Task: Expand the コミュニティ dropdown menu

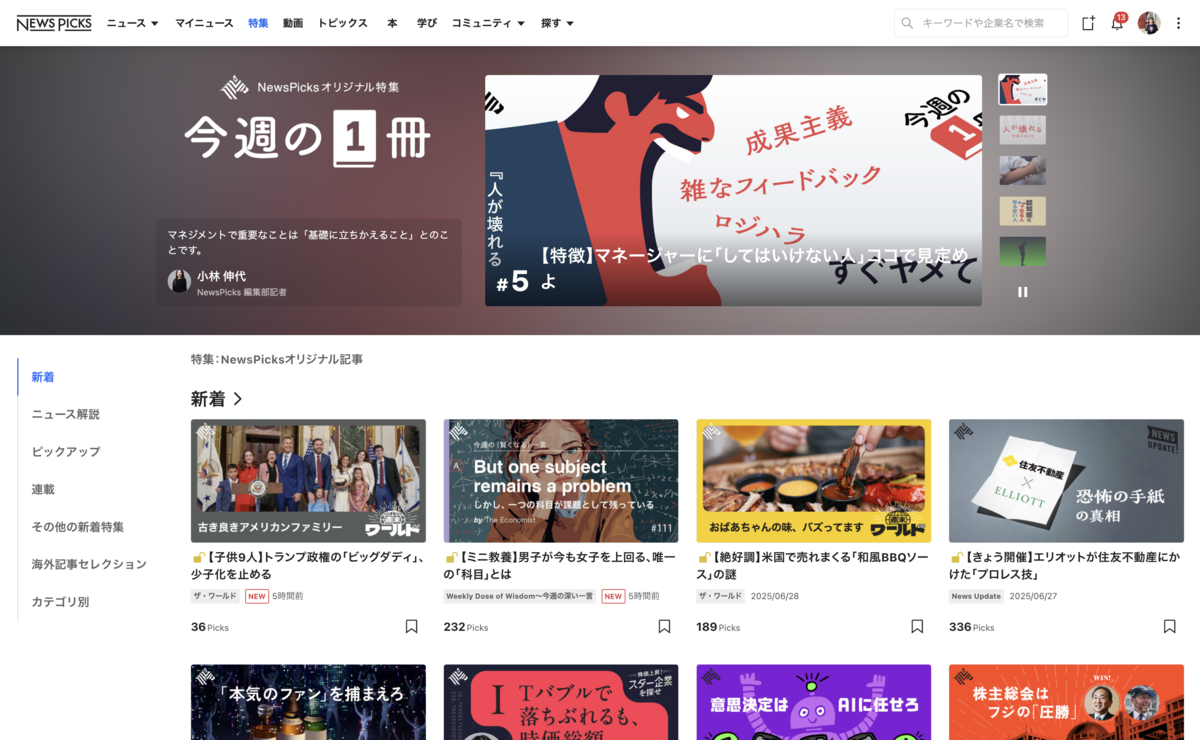Action: (488, 23)
